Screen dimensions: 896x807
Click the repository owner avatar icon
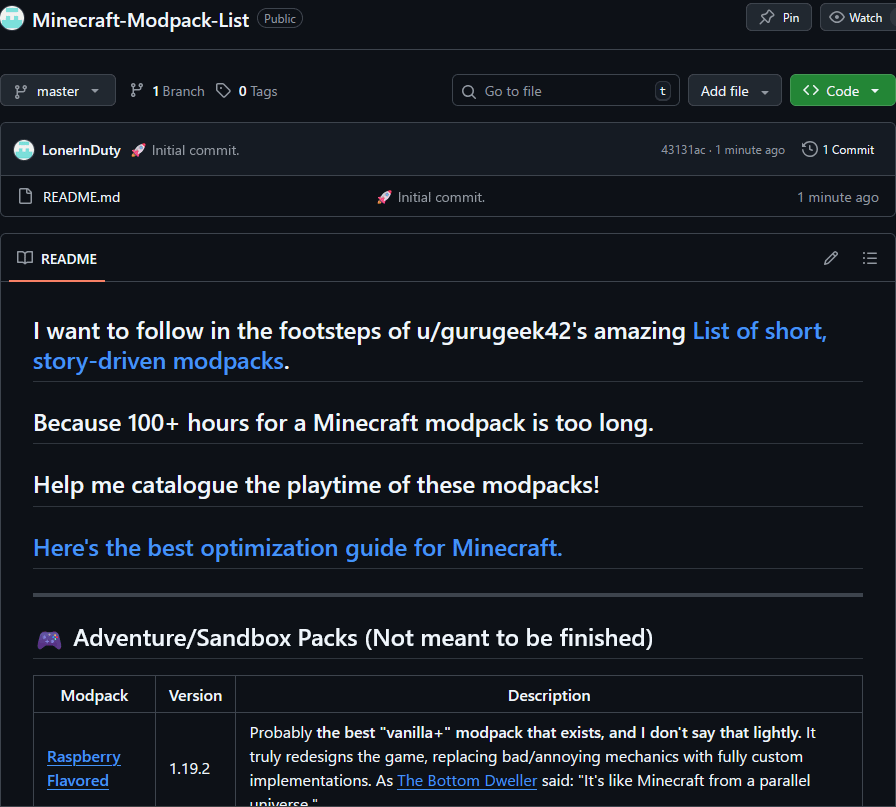[12, 19]
